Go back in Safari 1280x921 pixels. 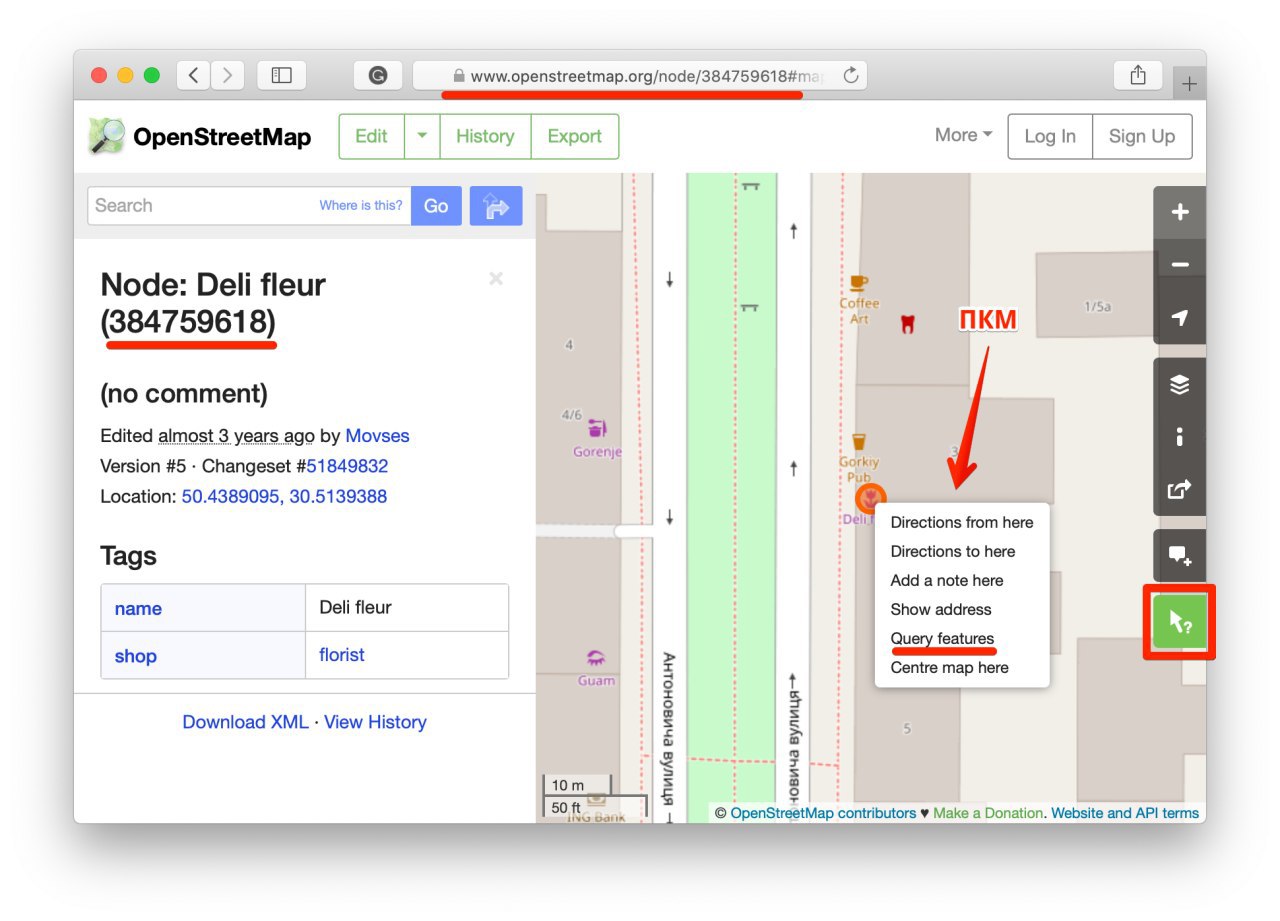click(194, 75)
